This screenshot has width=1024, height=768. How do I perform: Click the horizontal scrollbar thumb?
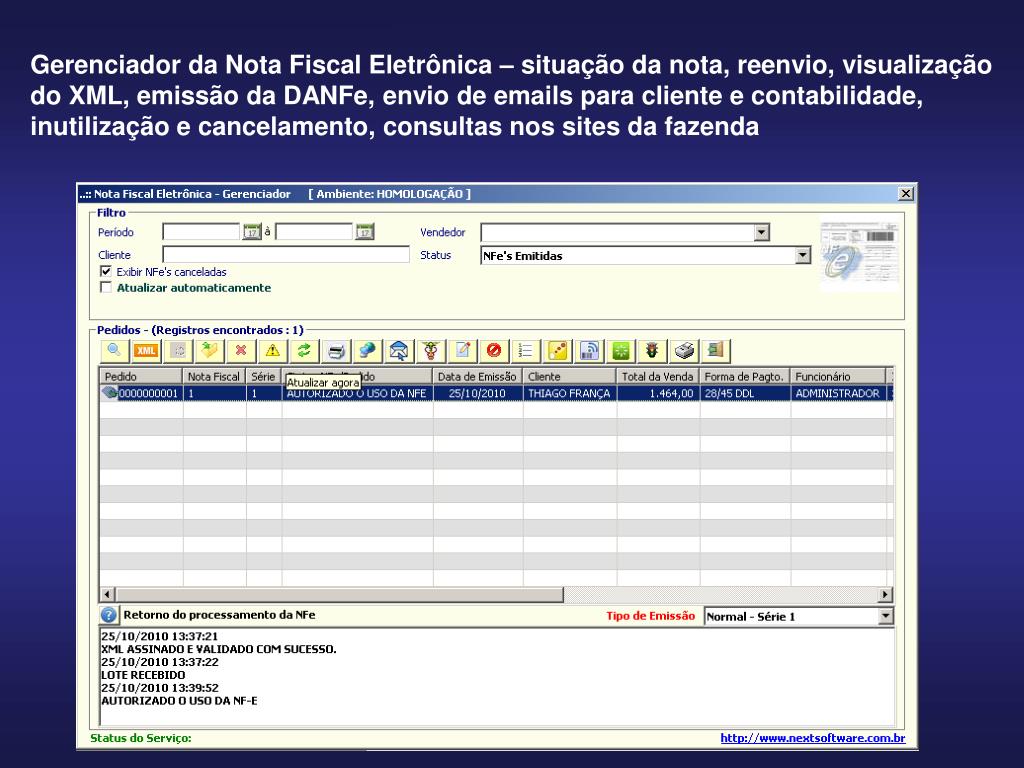pos(340,594)
